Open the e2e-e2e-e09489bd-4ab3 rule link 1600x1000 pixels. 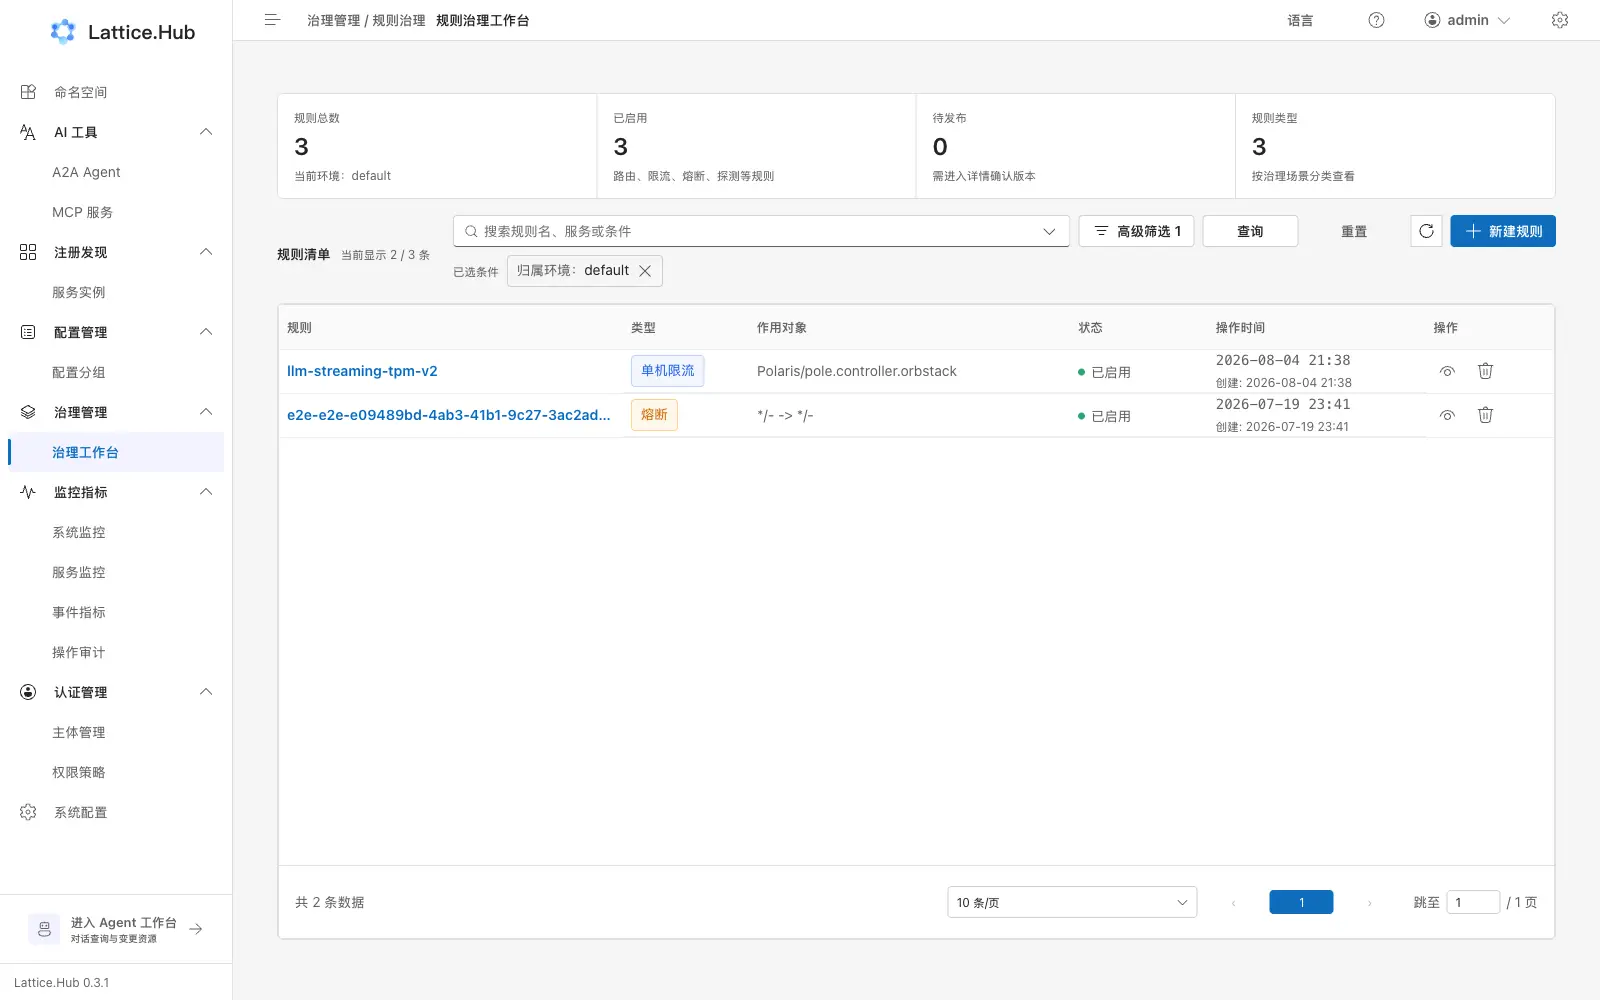click(x=449, y=415)
